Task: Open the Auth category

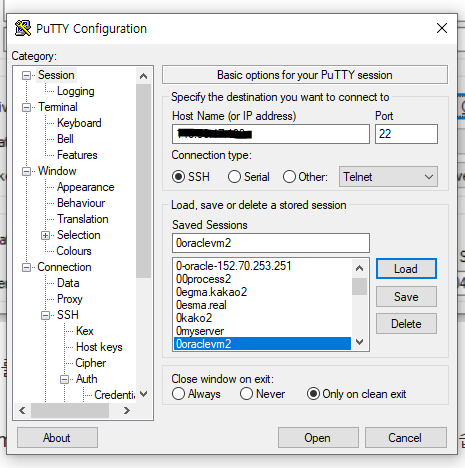Action: tap(86, 379)
